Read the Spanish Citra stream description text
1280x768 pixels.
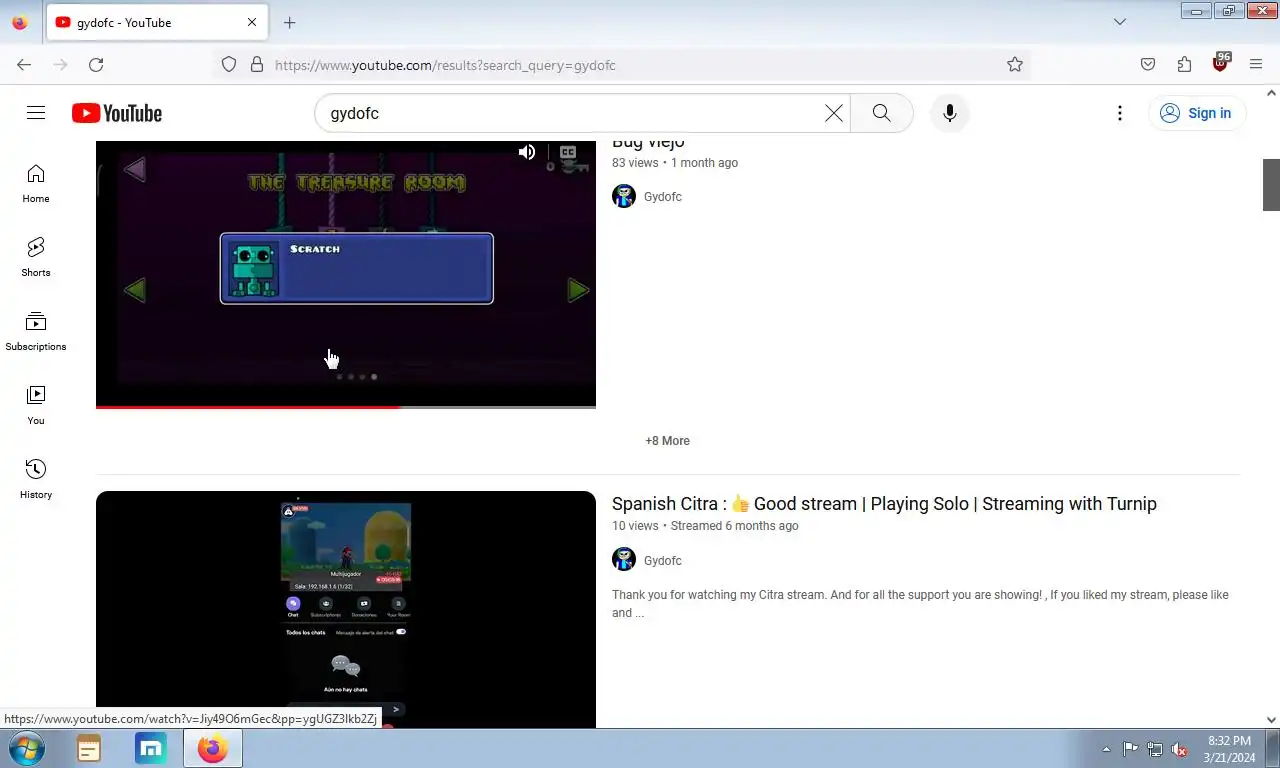920,604
